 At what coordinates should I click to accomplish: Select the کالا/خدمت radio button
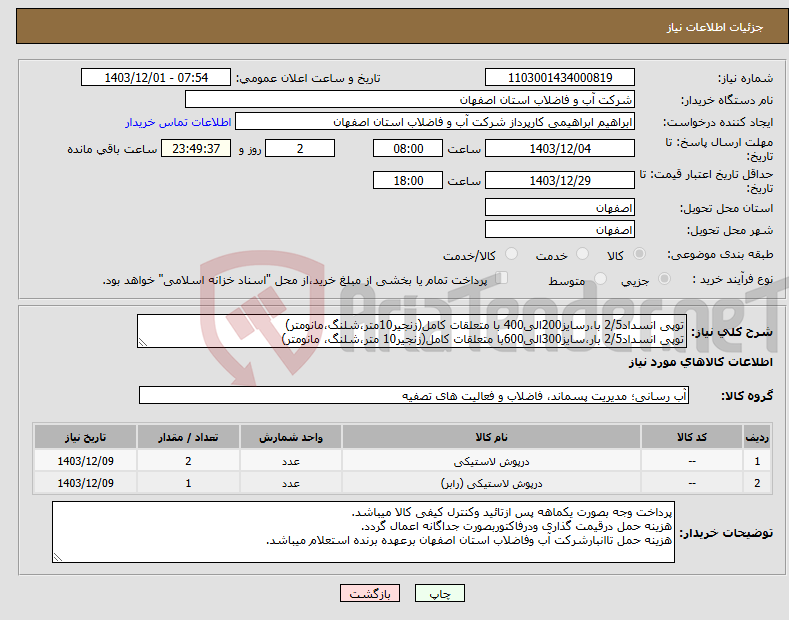coord(511,254)
